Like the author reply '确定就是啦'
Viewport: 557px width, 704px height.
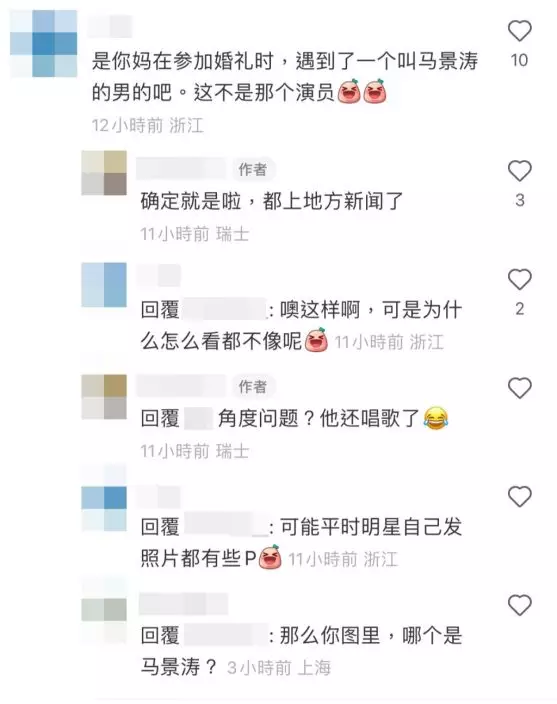click(x=519, y=171)
